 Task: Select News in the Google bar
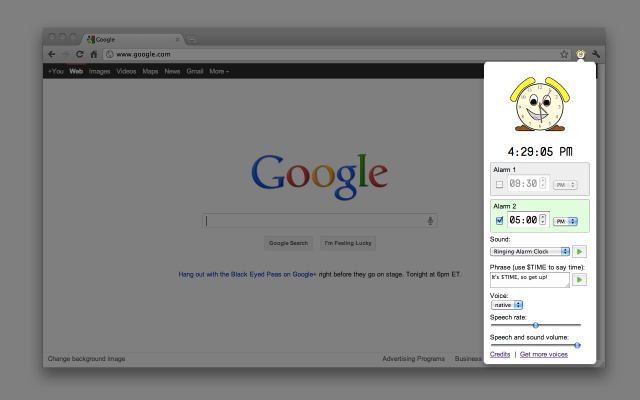coord(172,71)
